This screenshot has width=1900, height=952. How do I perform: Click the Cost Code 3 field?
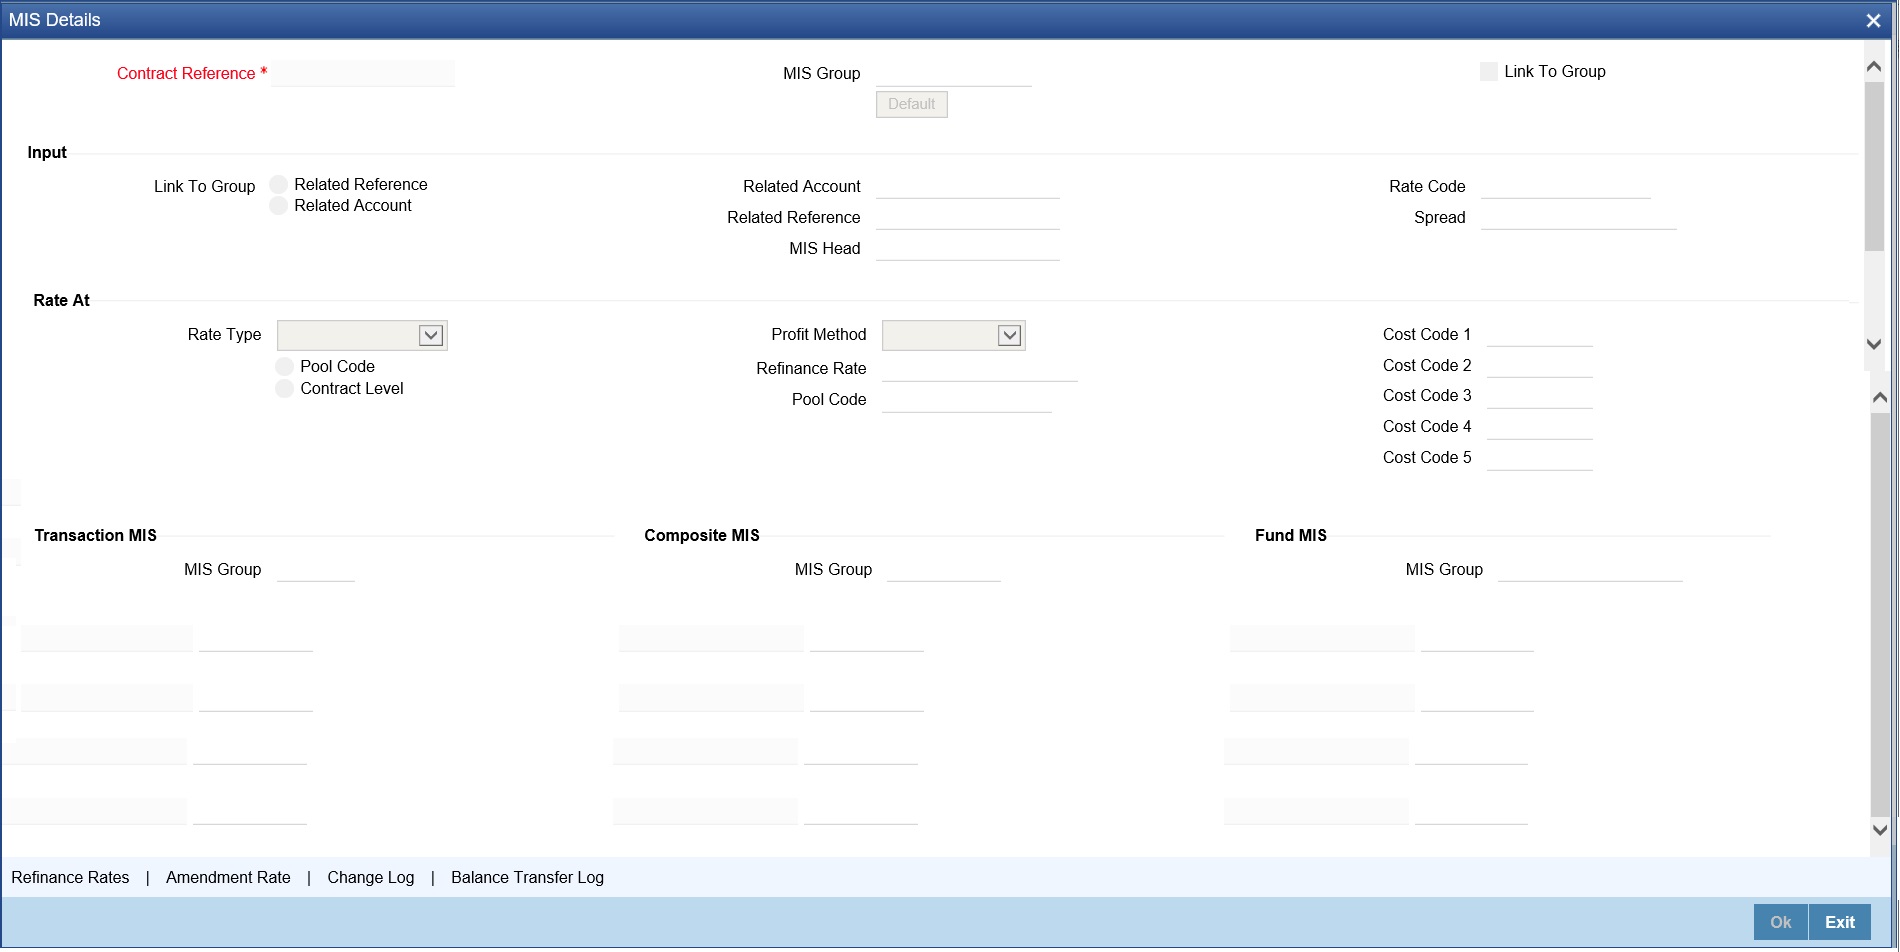coord(1540,396)
